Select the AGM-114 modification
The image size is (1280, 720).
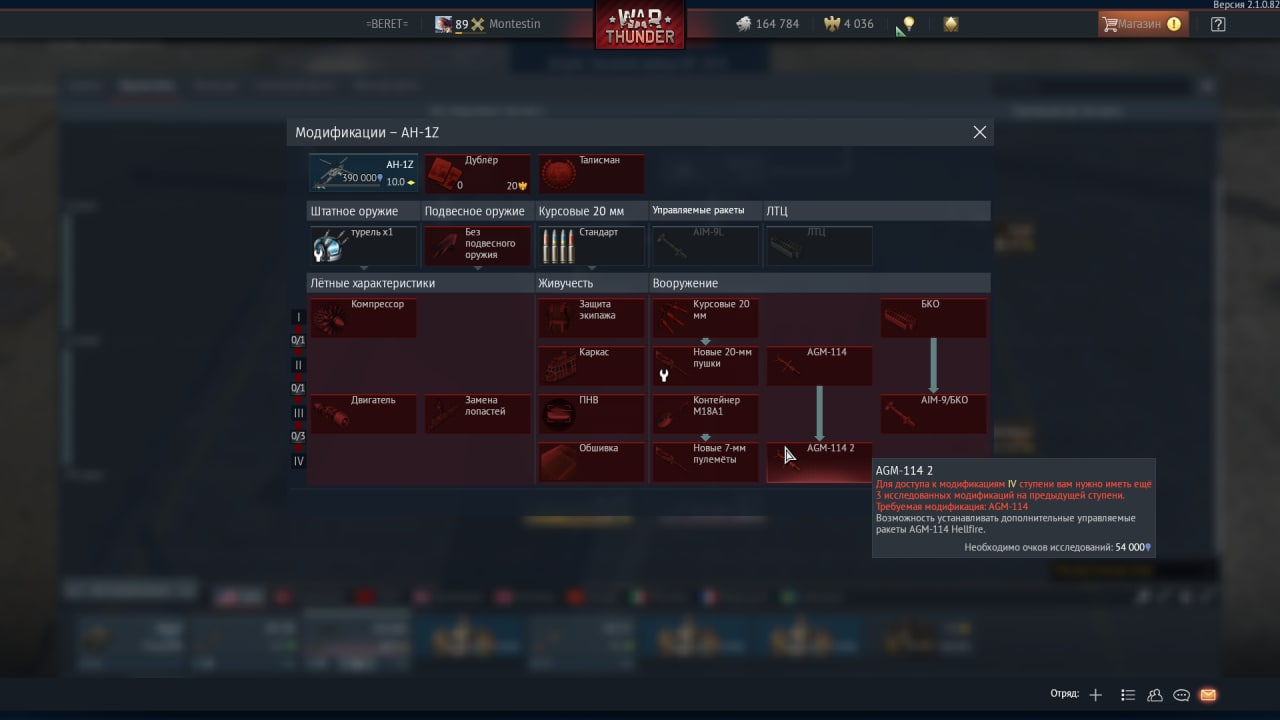[x=819, y=366]
